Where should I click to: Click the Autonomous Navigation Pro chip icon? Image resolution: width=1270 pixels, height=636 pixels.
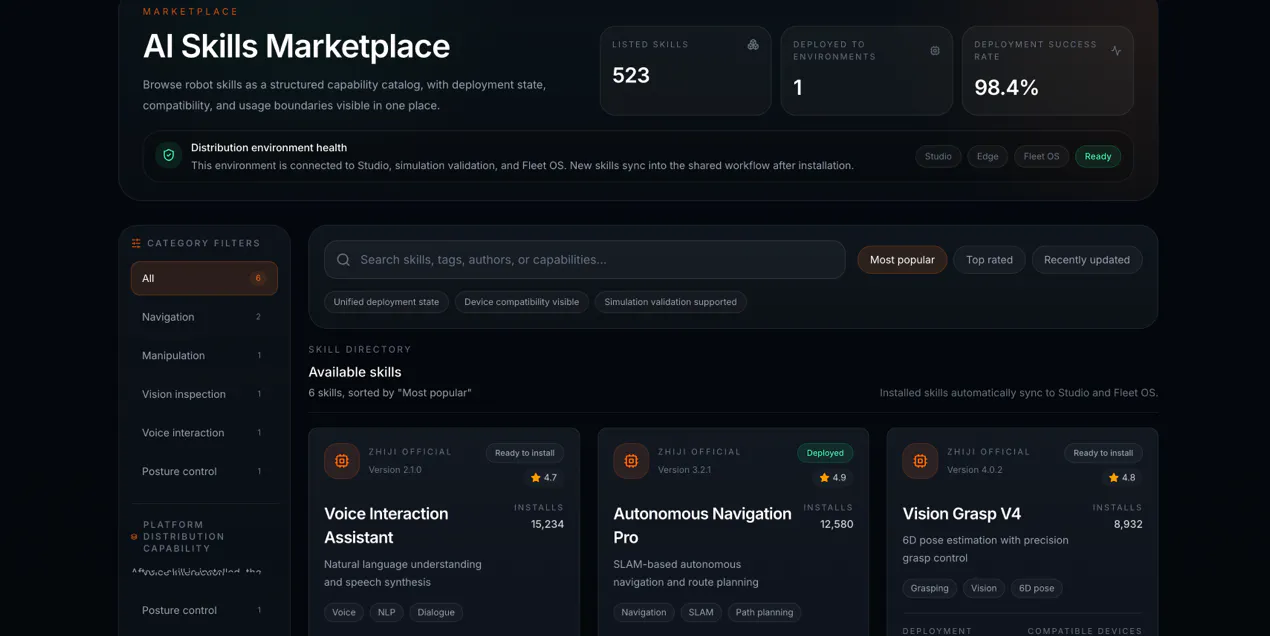pyautogui.click(x=631, y=461)
